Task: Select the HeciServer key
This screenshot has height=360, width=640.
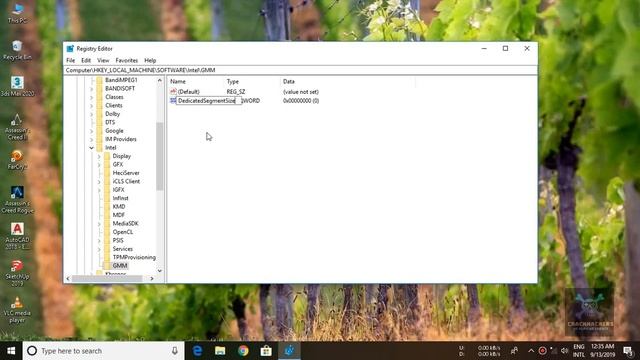Action: (126, 173)
